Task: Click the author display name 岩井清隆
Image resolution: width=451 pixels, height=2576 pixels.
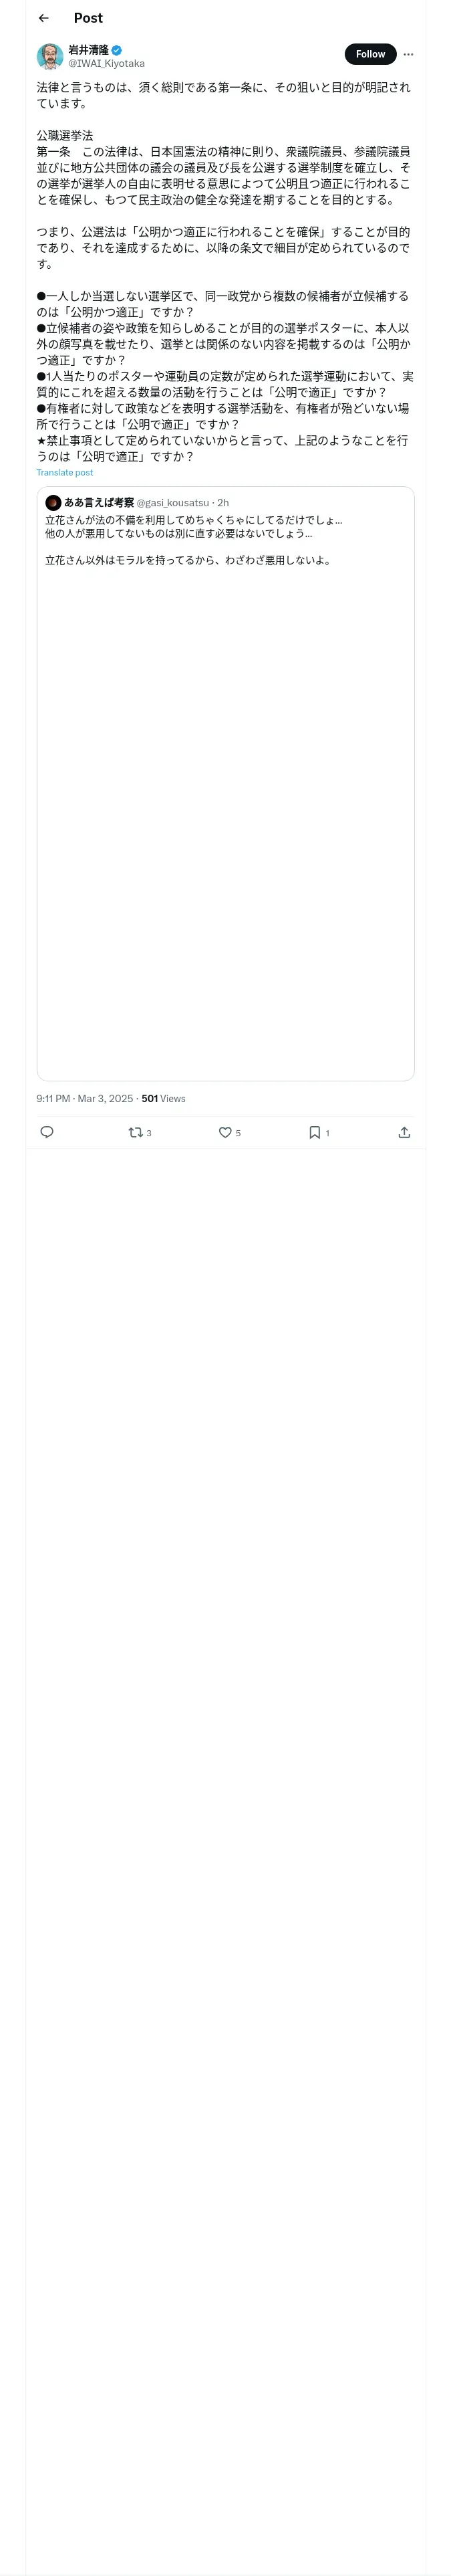Action: point(88,50)
